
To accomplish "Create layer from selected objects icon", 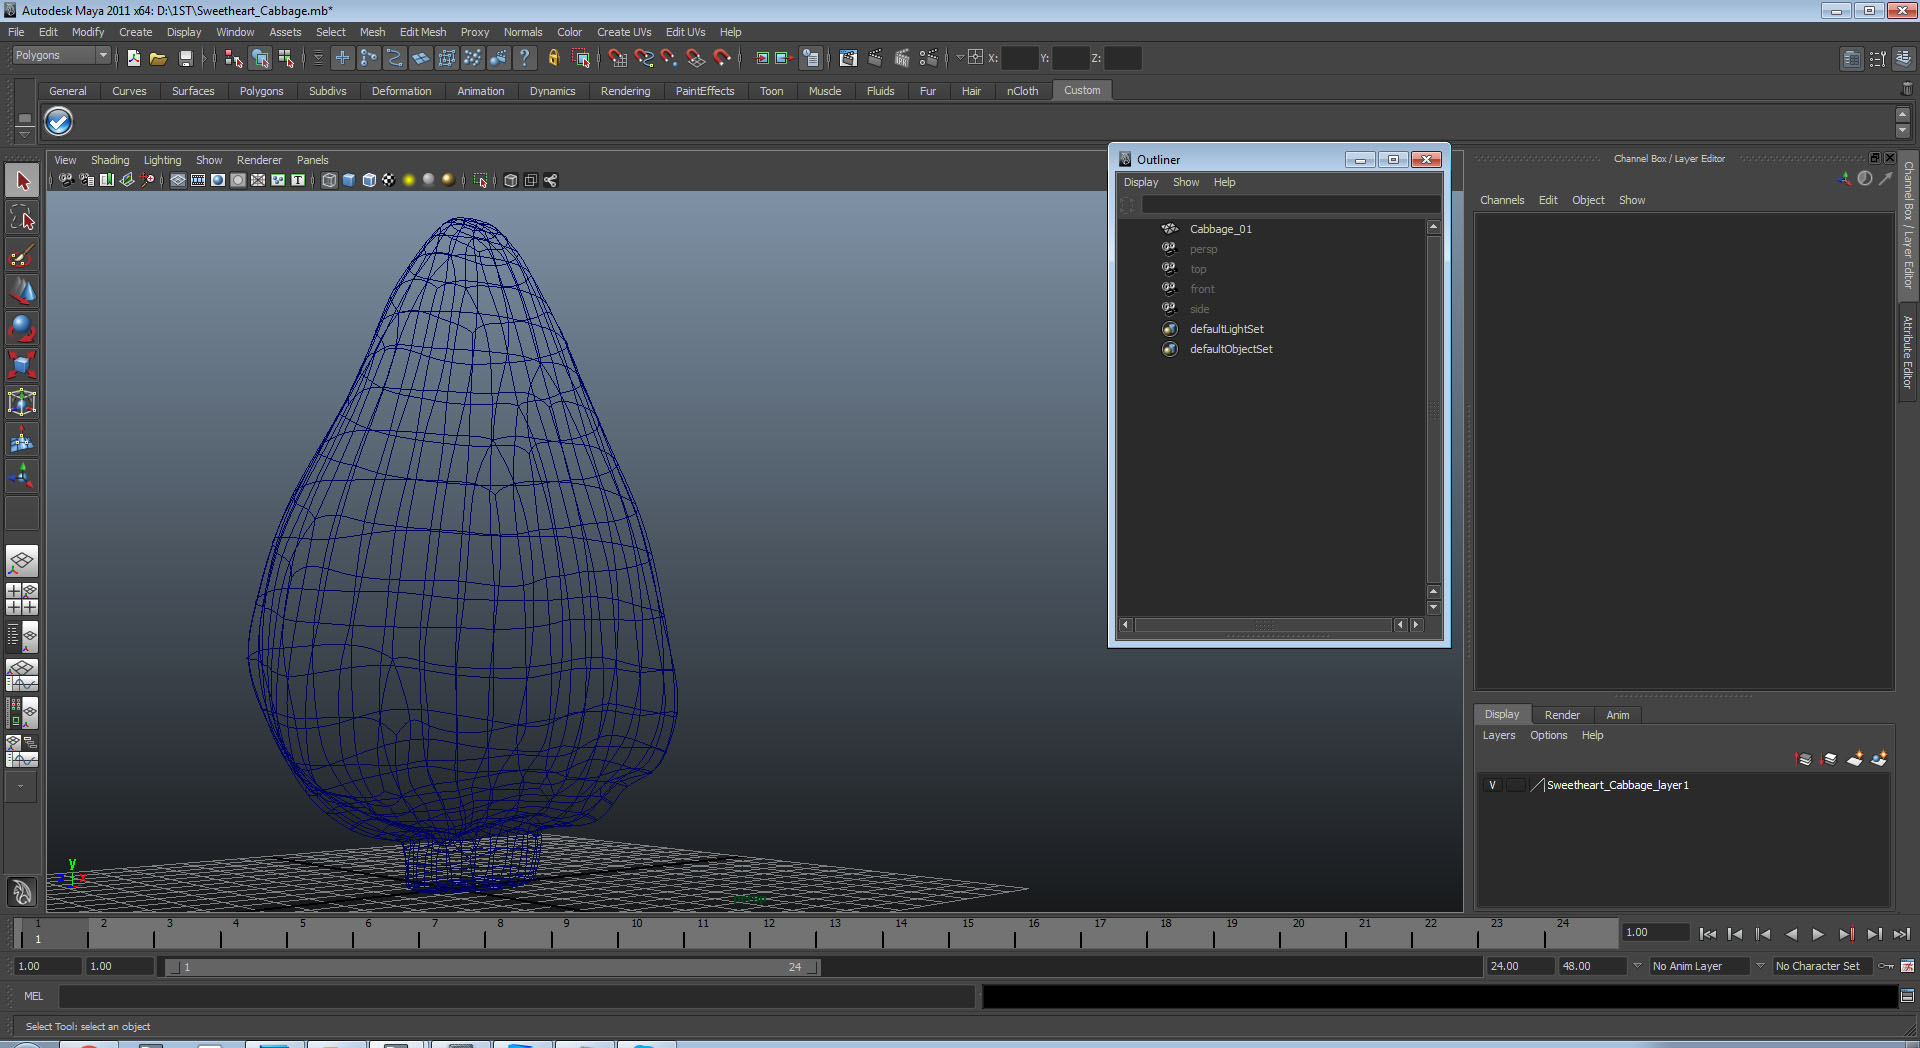I will point(1879,759).
